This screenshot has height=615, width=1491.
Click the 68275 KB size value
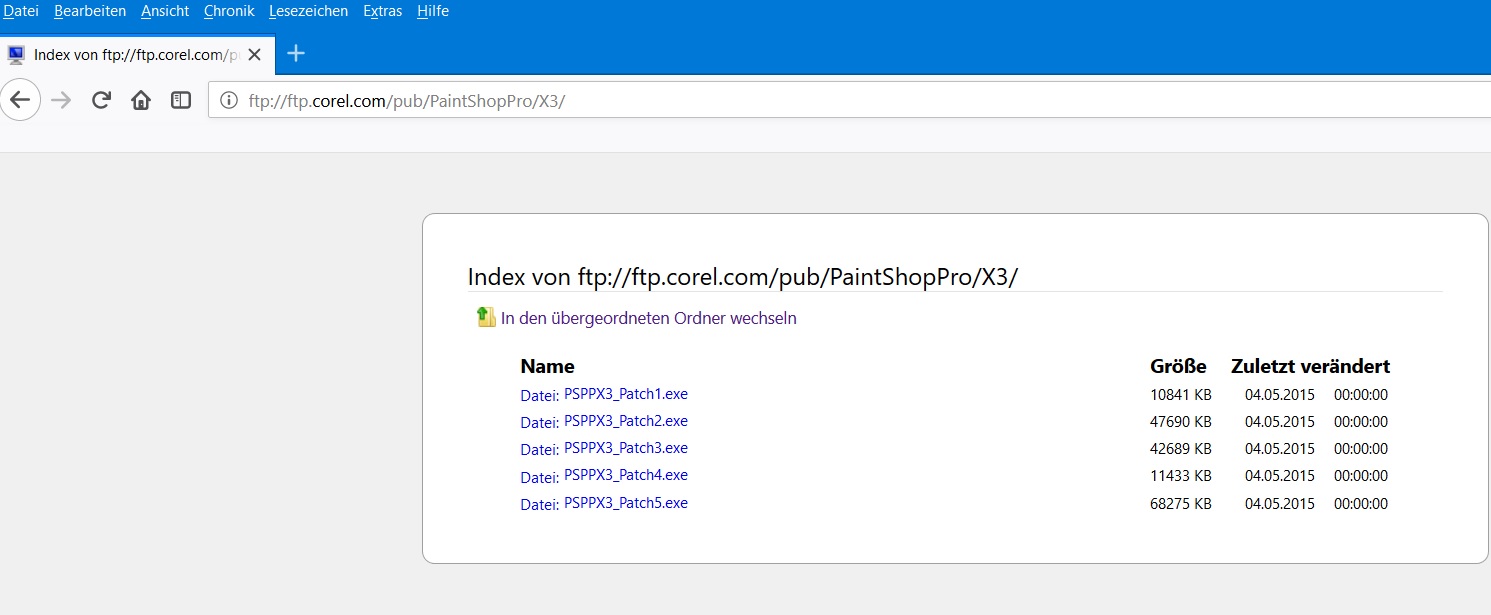point(1181,504)
